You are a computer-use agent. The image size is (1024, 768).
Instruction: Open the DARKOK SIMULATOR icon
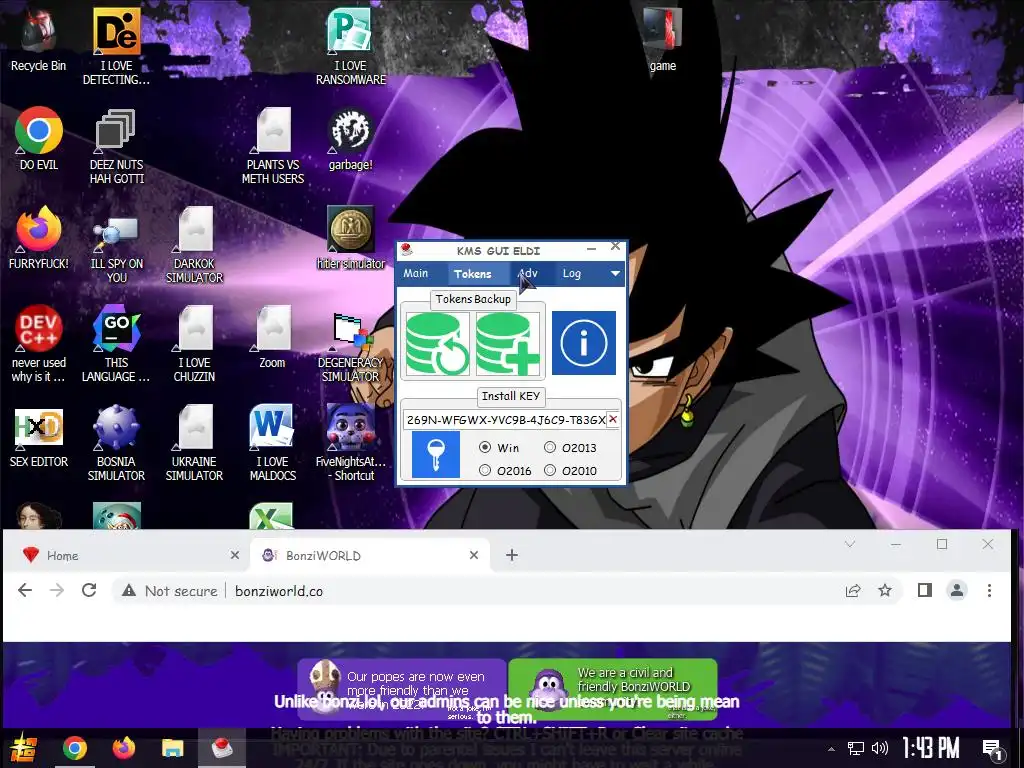click(195, 244)
